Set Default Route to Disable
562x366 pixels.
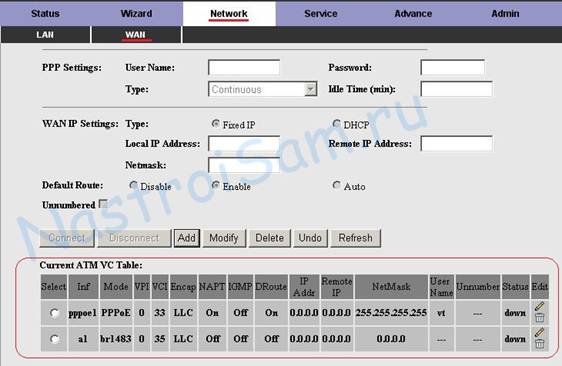pyautogui.click(x=133, y=185)
